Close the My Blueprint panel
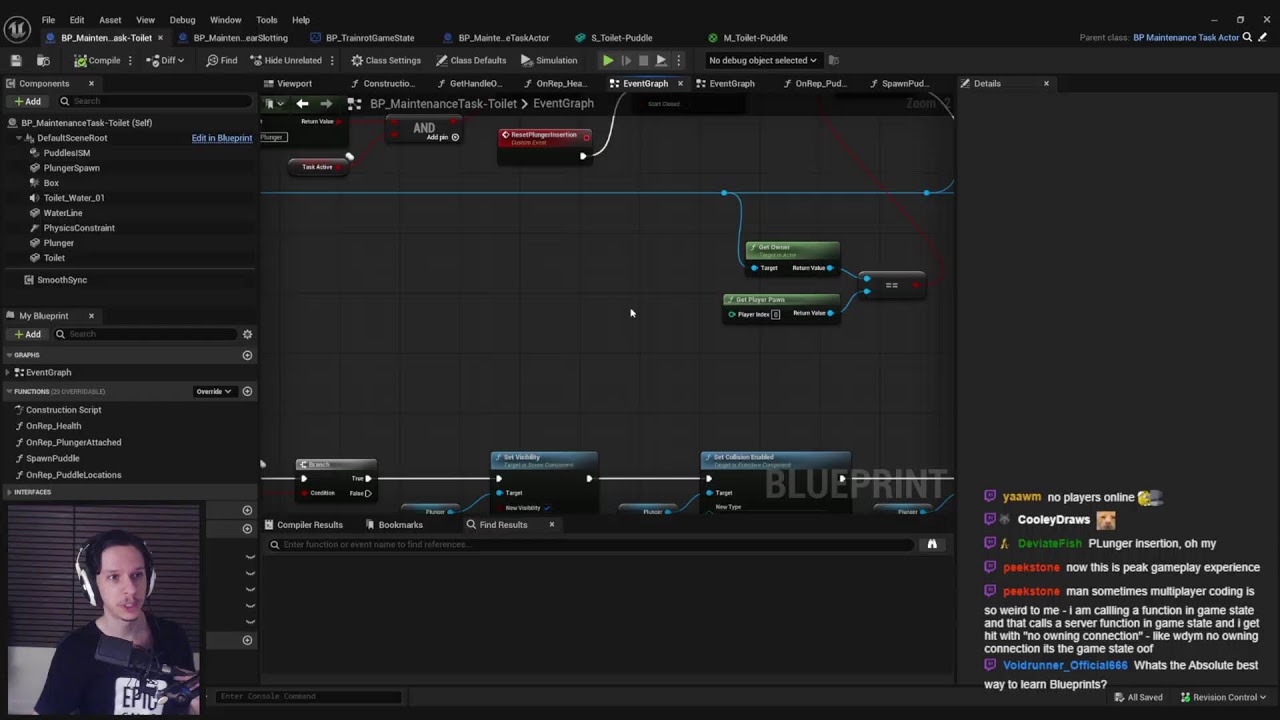The width and height of the screenshot is (1280, 720). tap(91, 316)
